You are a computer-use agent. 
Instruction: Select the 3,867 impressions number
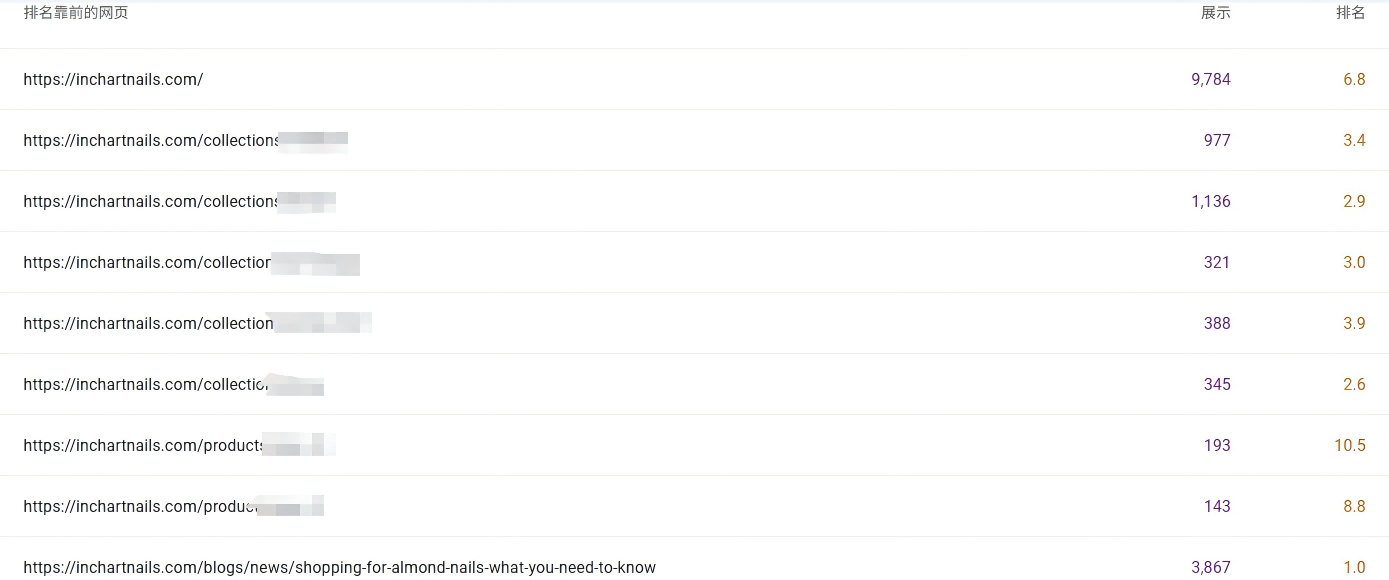coord(1210,567)
